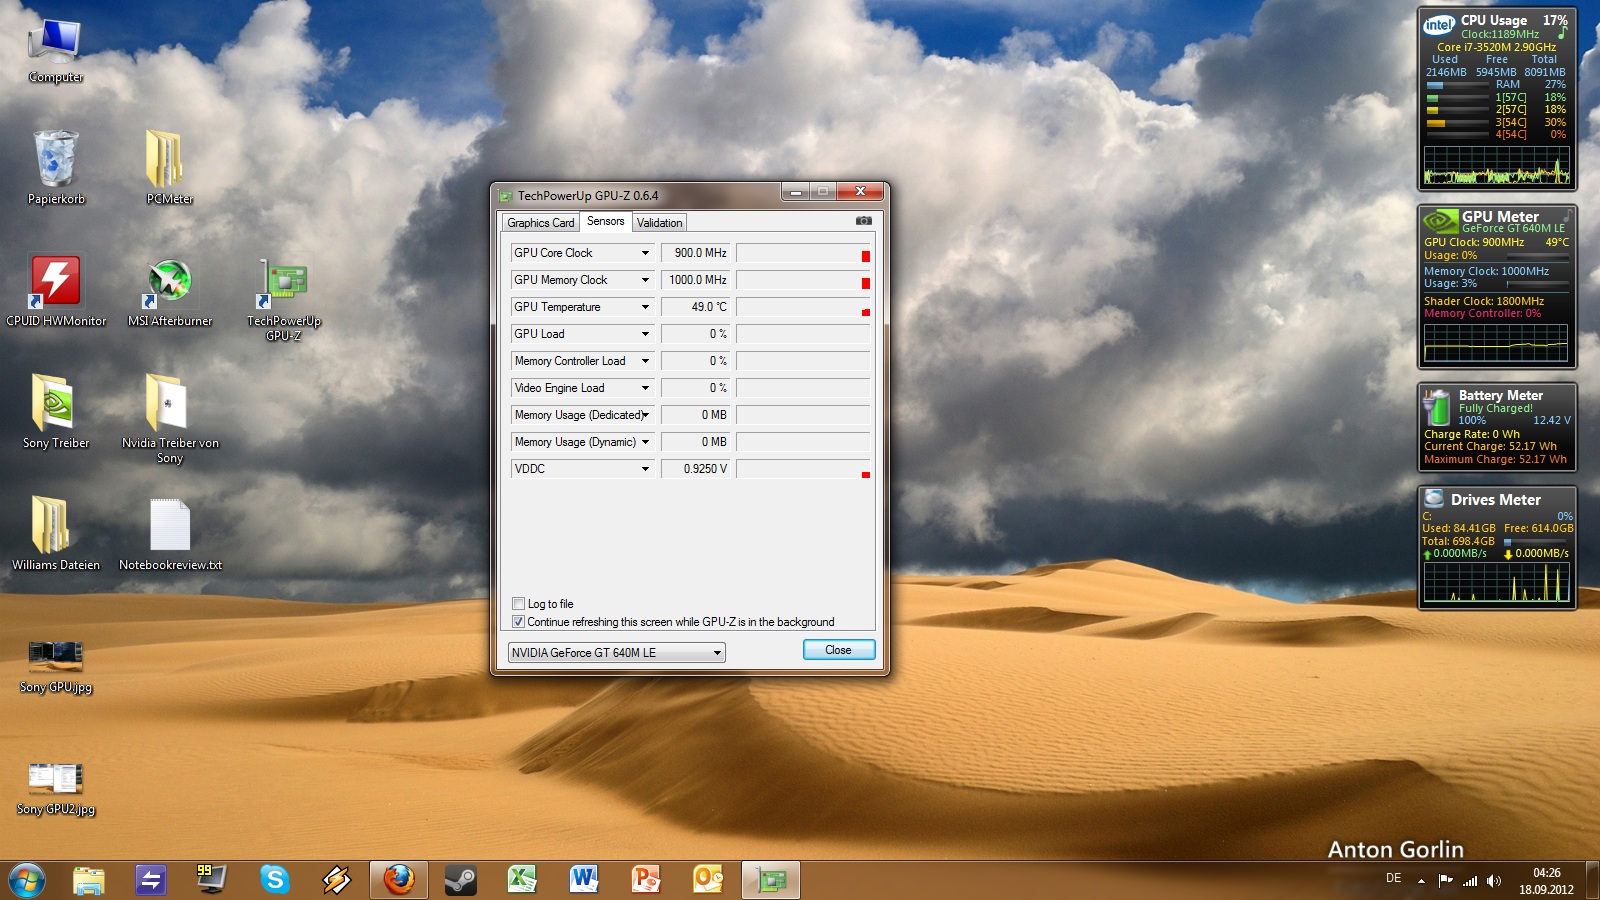
Task: Uncheck Continue refreshing in background checkbox
Action: click(x=518, y=622)
